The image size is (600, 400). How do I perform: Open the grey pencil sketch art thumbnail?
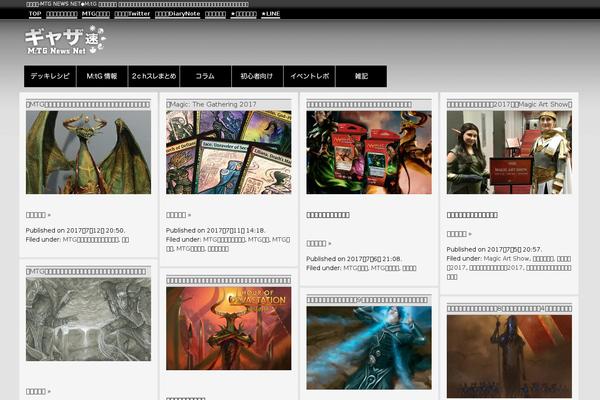88,319
